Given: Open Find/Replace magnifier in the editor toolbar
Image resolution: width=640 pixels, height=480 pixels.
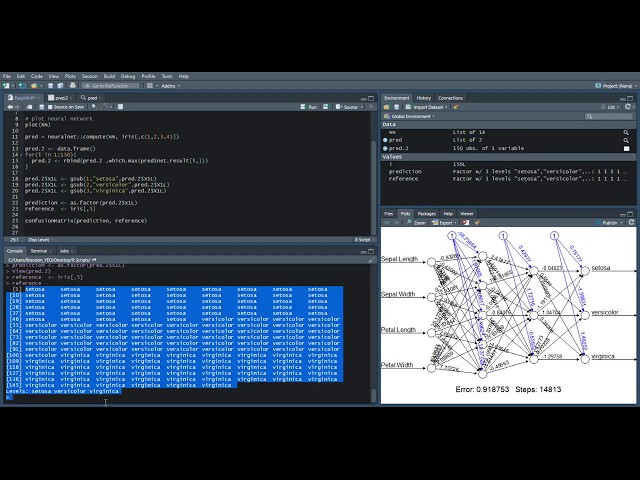Looking at the screenshot, I should tap(94, 107).
